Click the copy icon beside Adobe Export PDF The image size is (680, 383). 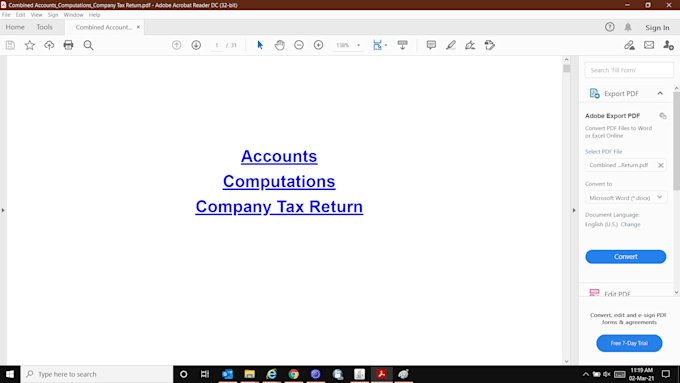tap(663, 116)
